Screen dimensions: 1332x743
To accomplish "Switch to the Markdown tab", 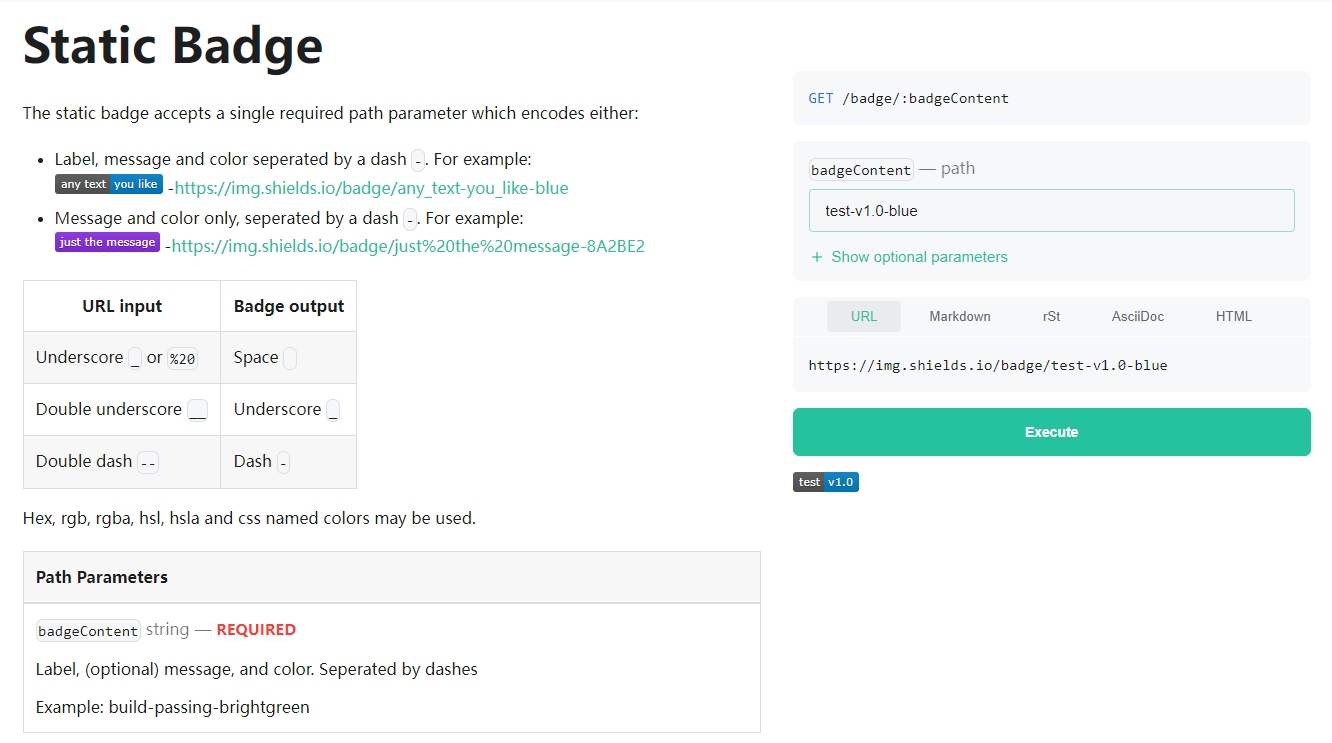I will (959, 316).
